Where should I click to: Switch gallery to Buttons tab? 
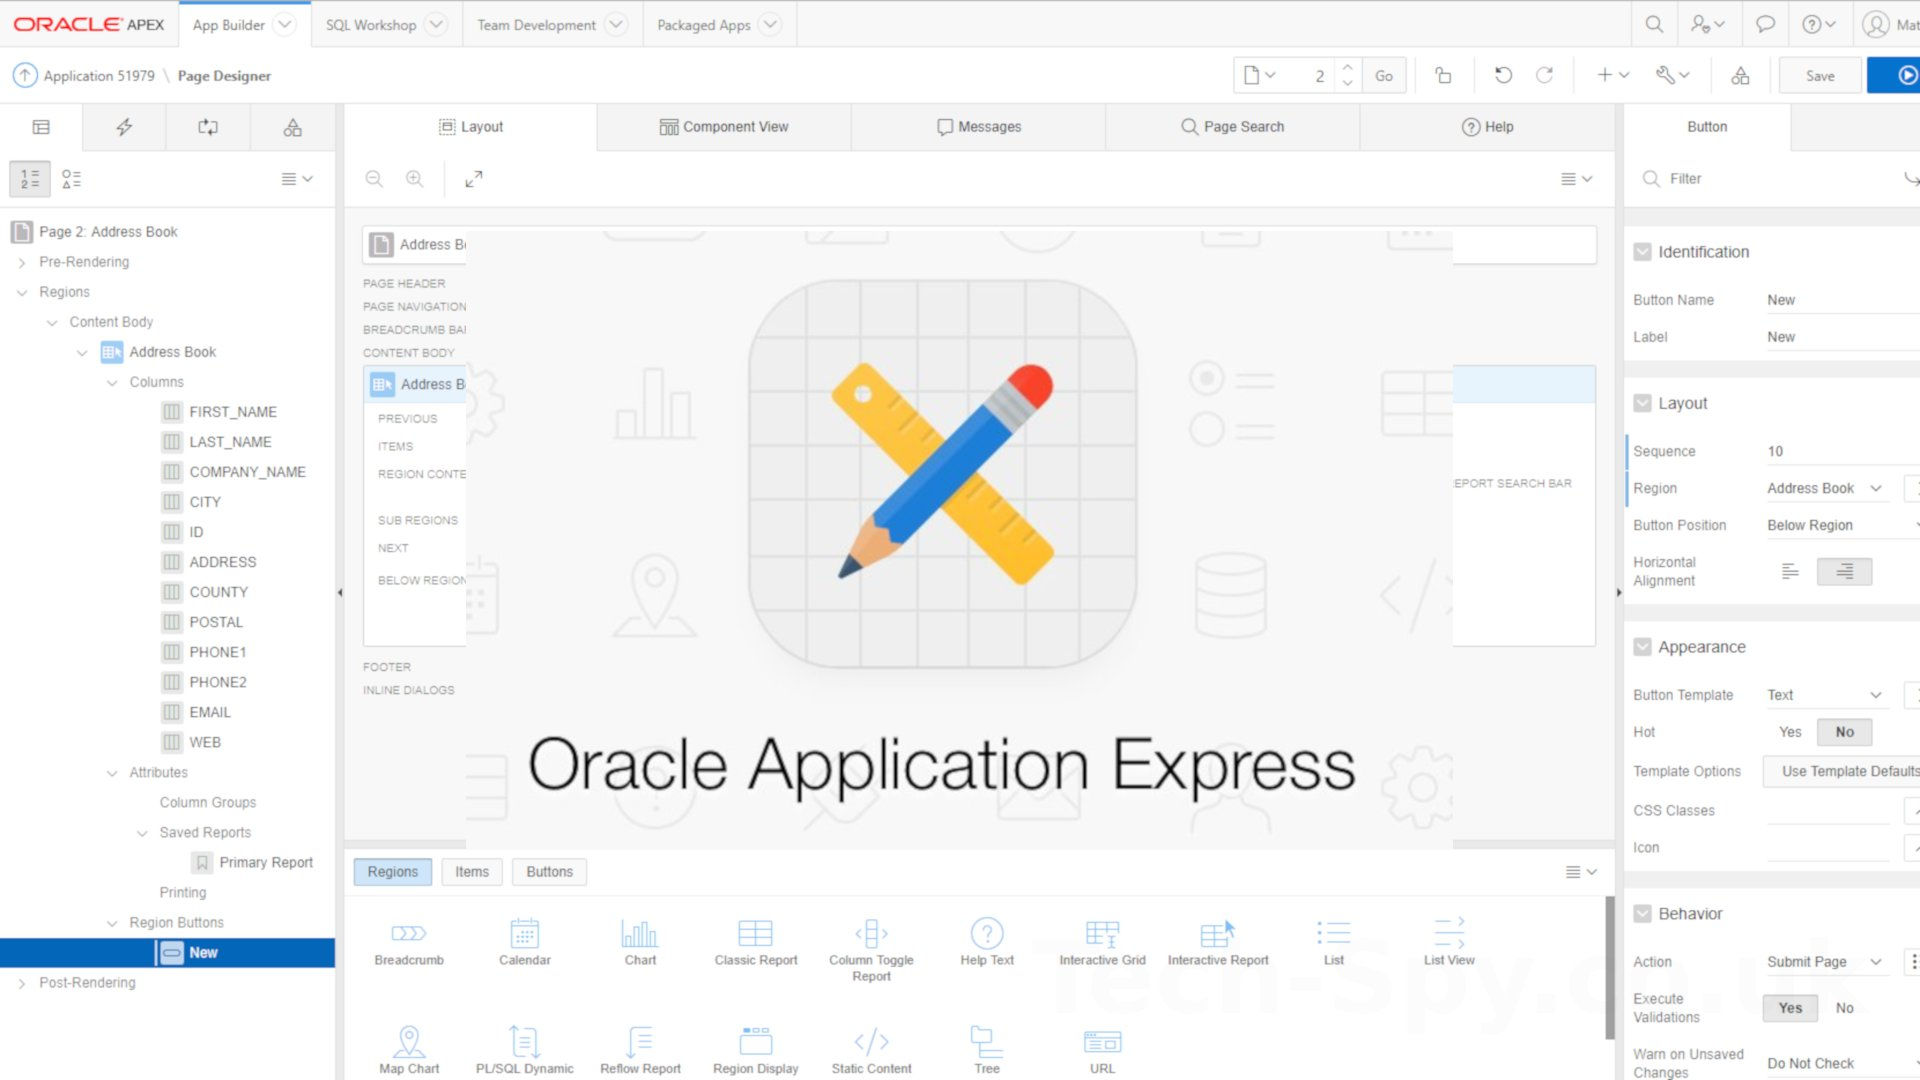(x=549, y=872)
